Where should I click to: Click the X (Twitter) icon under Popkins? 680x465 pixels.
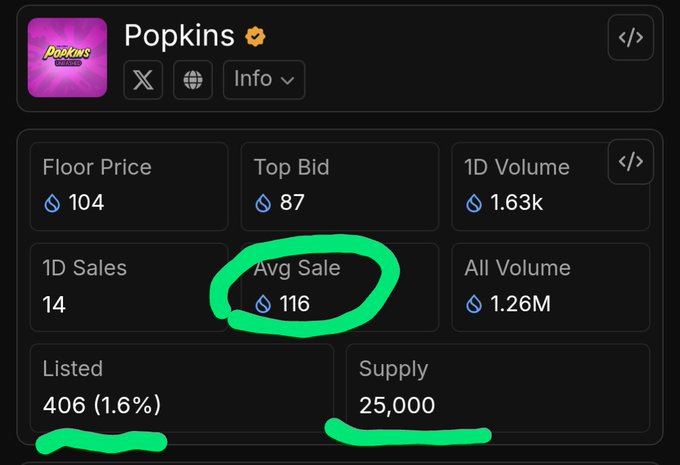pyautogui.click(x=143, y=79)
